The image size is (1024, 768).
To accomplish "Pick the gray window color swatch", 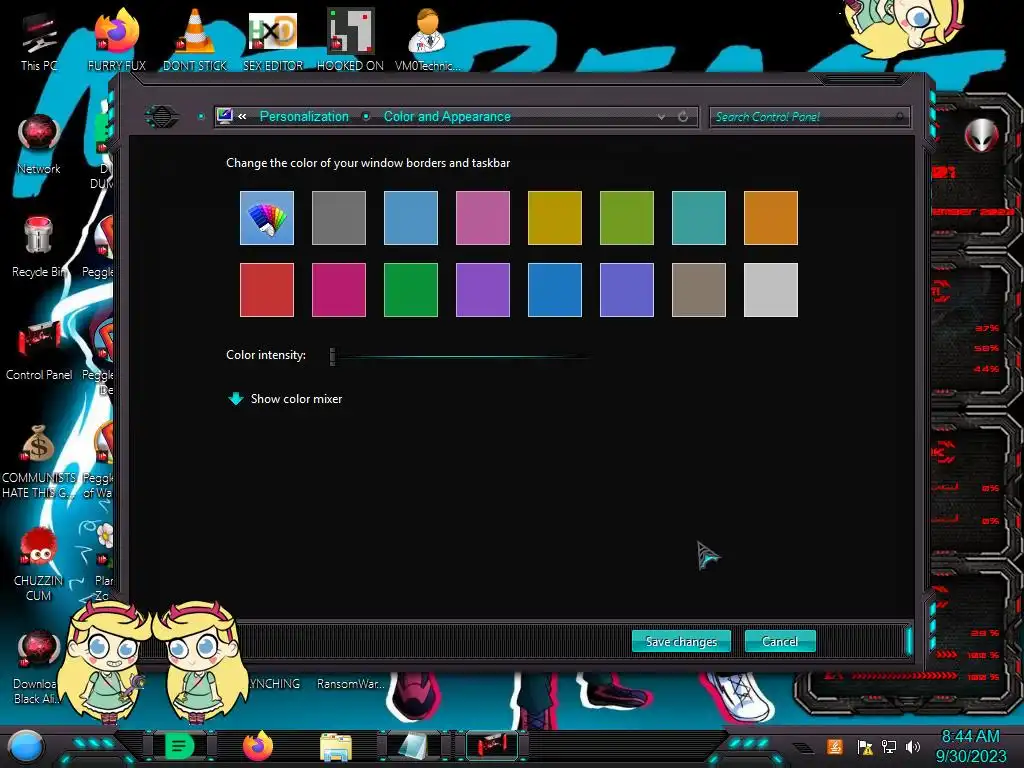I will (x=338, y=218).
